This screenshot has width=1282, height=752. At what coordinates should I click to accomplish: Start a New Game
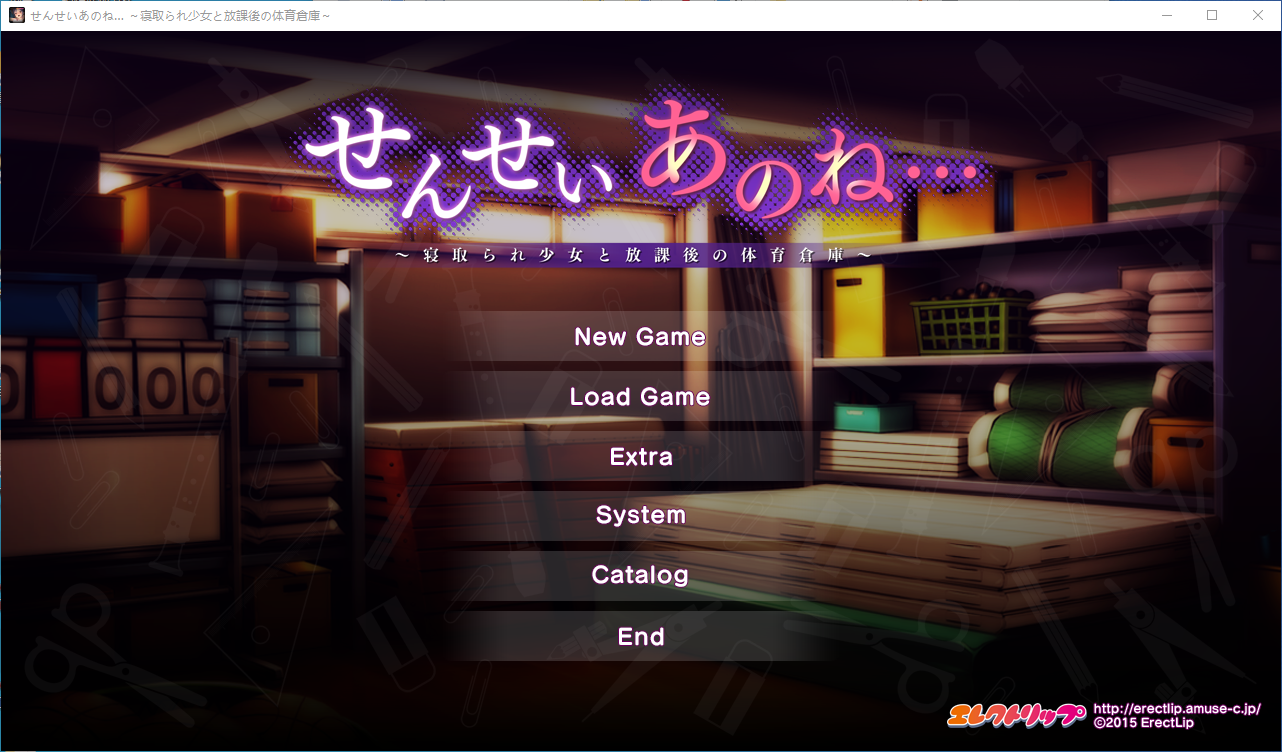pos(640,337)
